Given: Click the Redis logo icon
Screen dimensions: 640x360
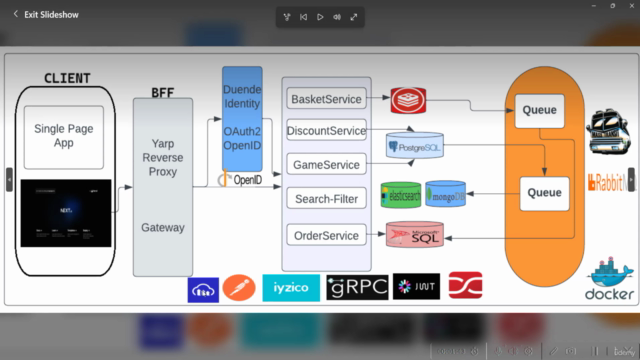Looking at the screenshot, I should [x=408, y=100].
